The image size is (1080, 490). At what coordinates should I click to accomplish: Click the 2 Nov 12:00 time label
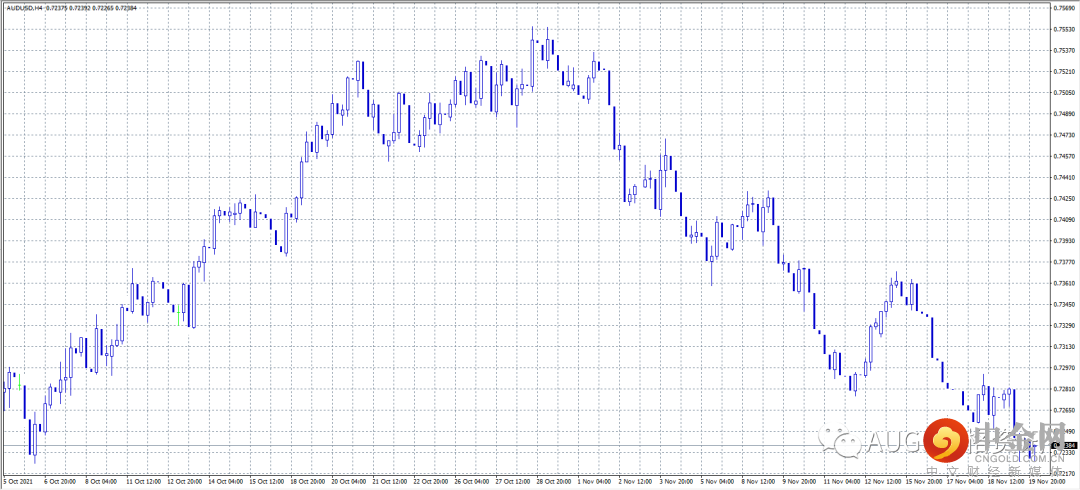[x=636, y=482]
